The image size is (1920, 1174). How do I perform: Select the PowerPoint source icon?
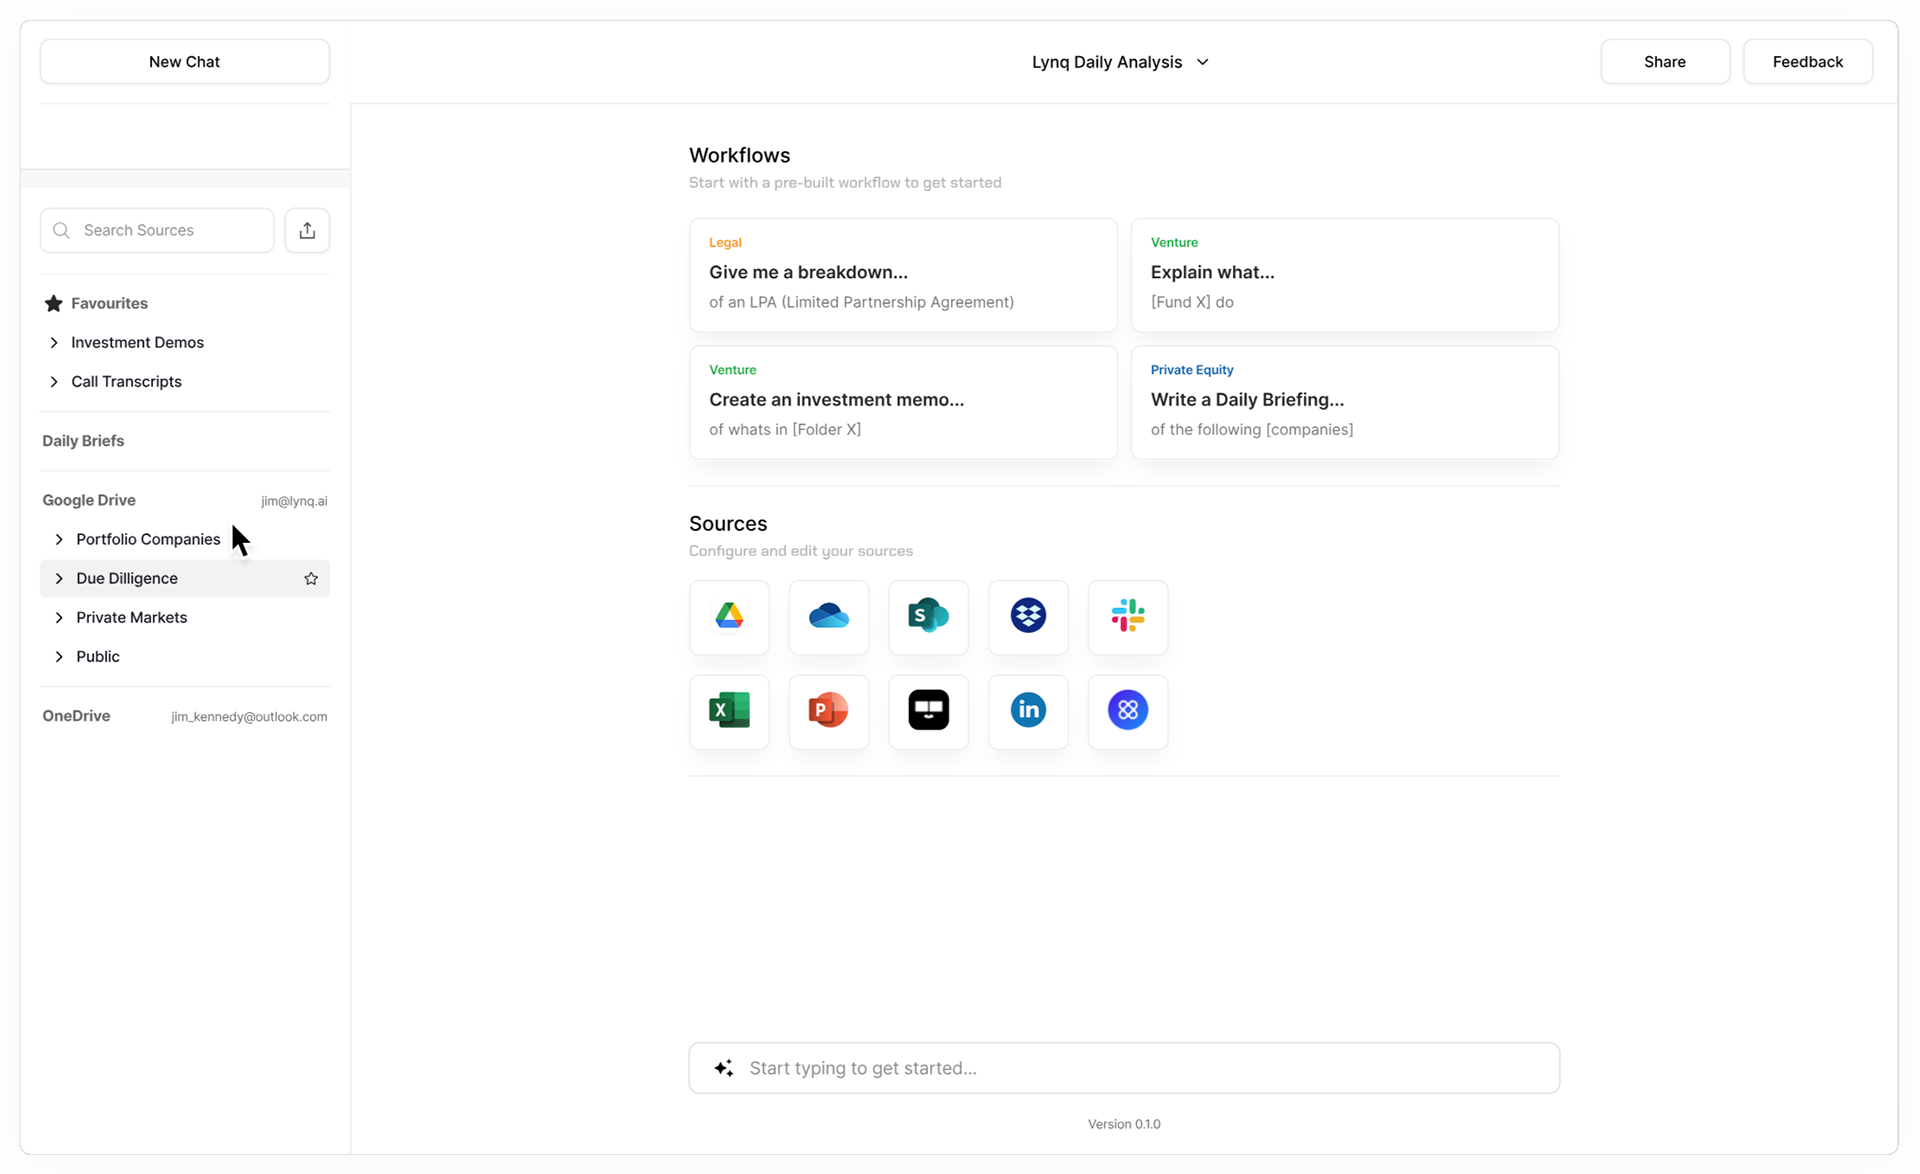pyautogui.click(x=829, y=711)
